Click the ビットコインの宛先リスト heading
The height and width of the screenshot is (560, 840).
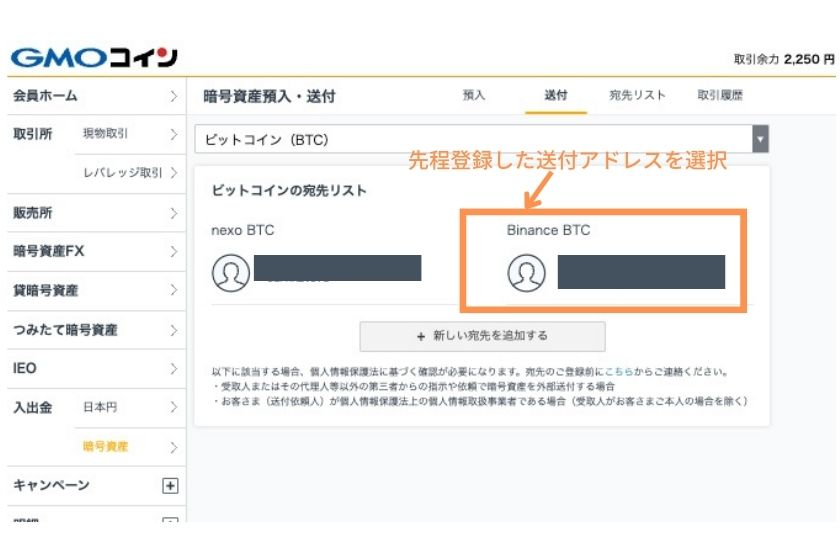pos(289,191)
